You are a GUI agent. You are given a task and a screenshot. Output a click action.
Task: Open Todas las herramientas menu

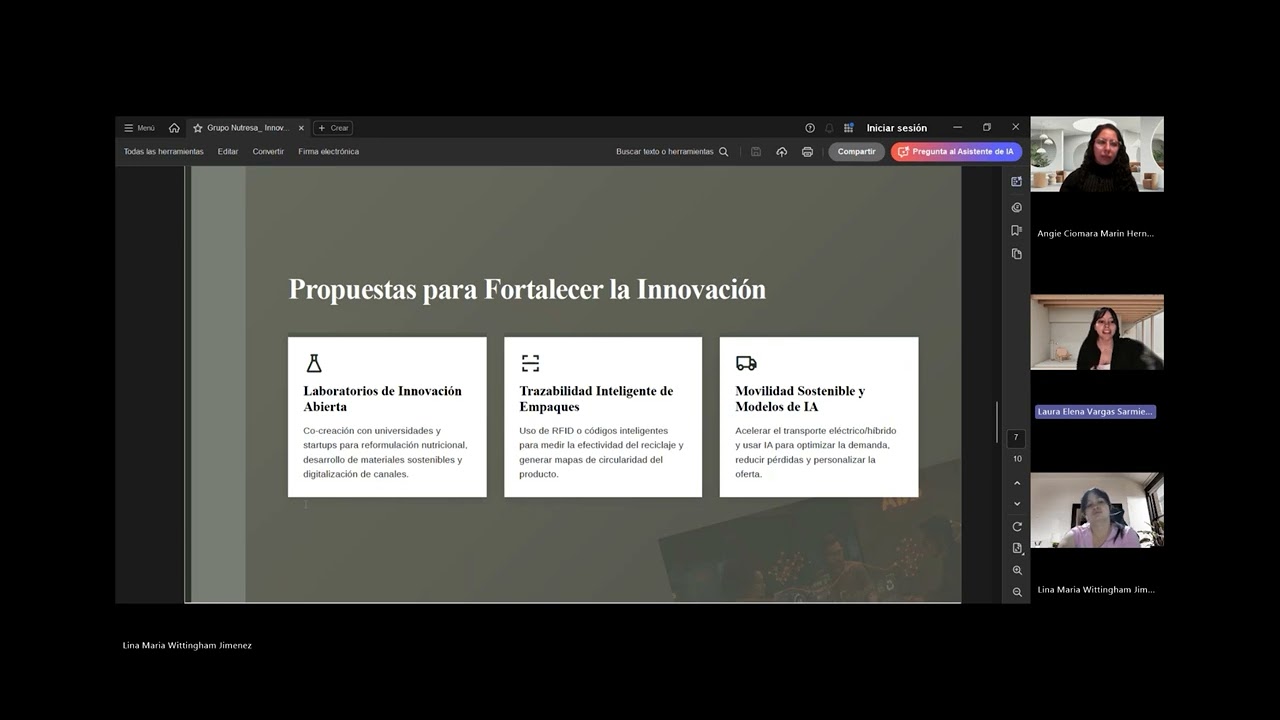[164, 152]
